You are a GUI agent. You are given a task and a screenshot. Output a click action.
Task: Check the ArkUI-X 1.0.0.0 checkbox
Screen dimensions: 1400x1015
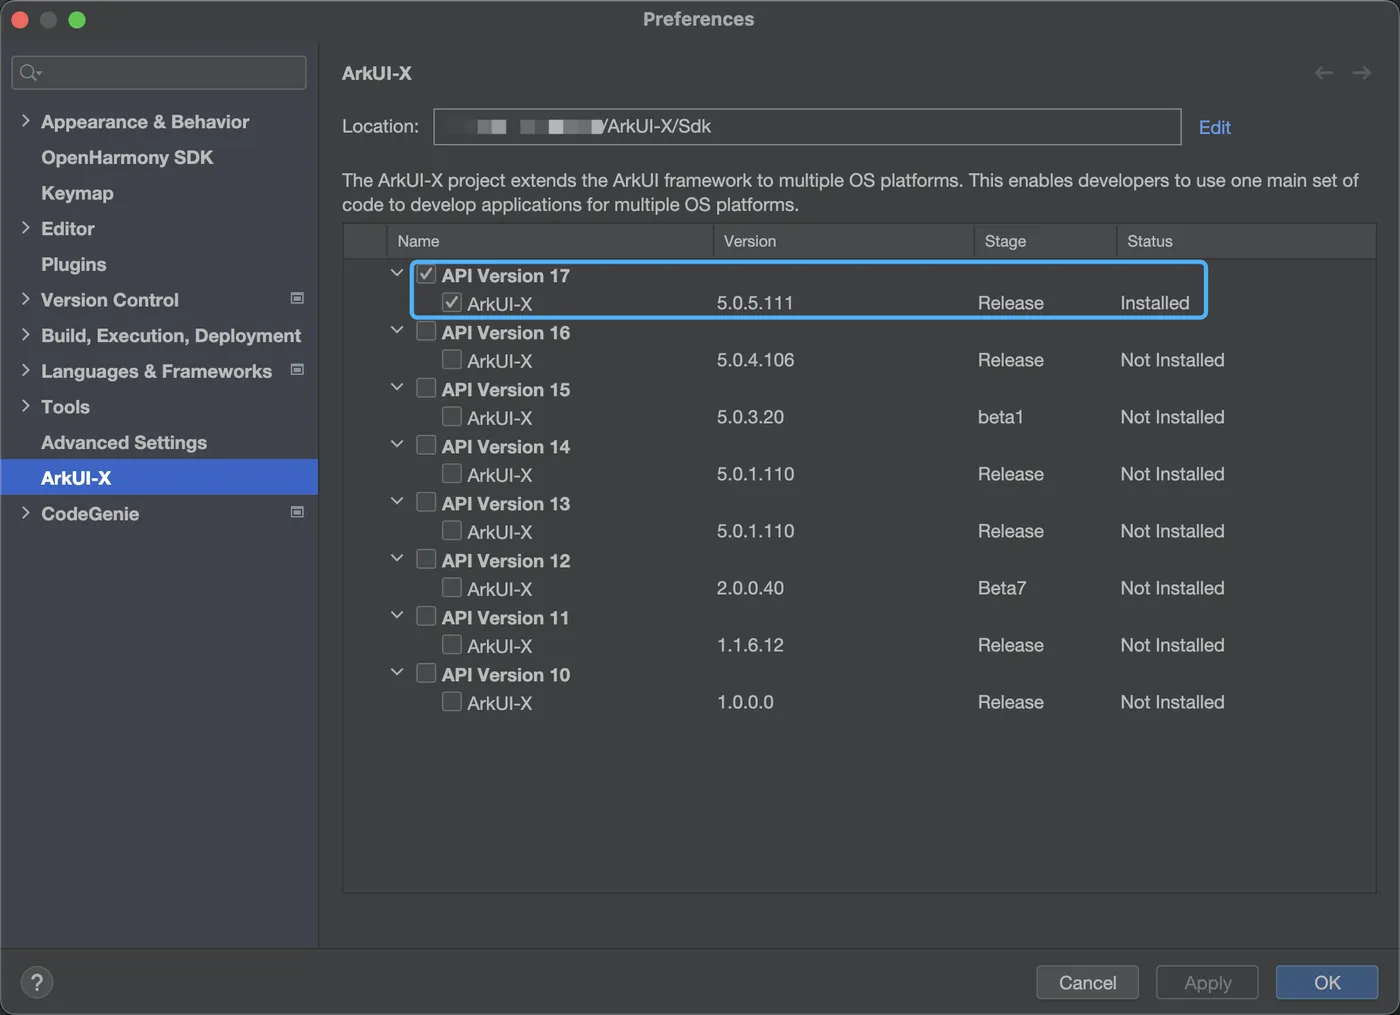[452, 701]
